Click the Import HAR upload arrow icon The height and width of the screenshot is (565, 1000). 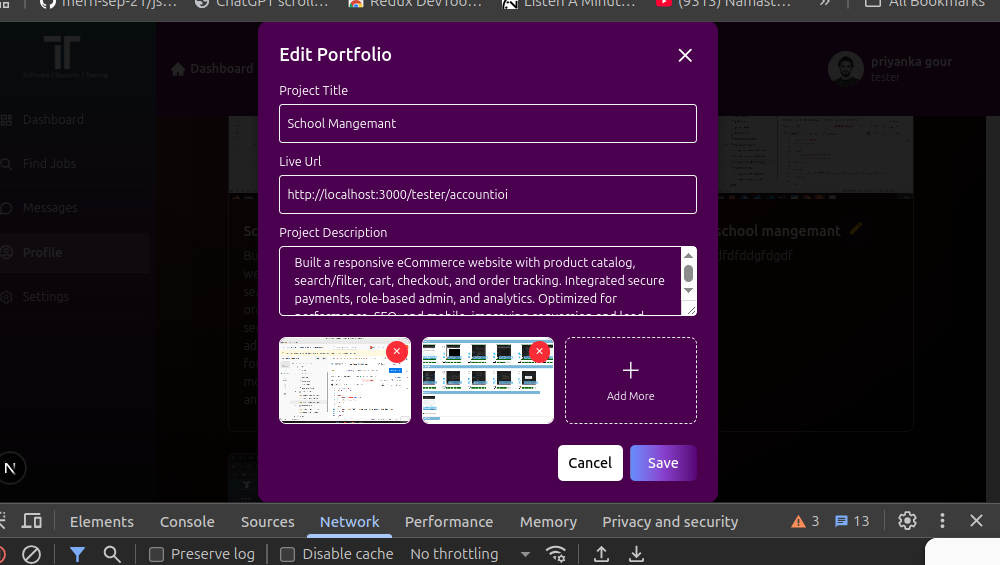click(x=601, y=554)
